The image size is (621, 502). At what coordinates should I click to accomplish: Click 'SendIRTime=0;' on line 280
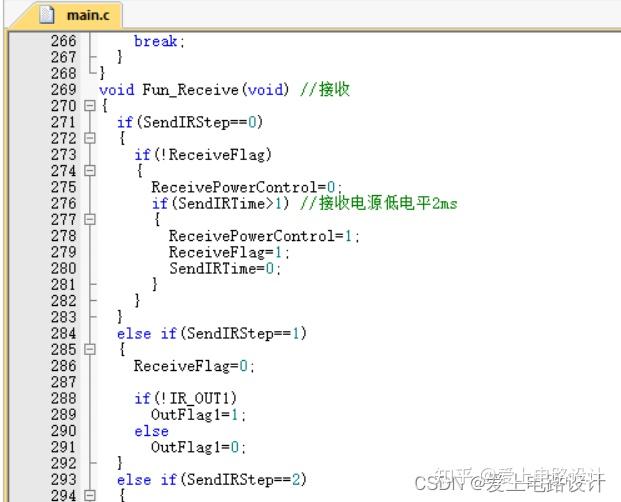225,268
